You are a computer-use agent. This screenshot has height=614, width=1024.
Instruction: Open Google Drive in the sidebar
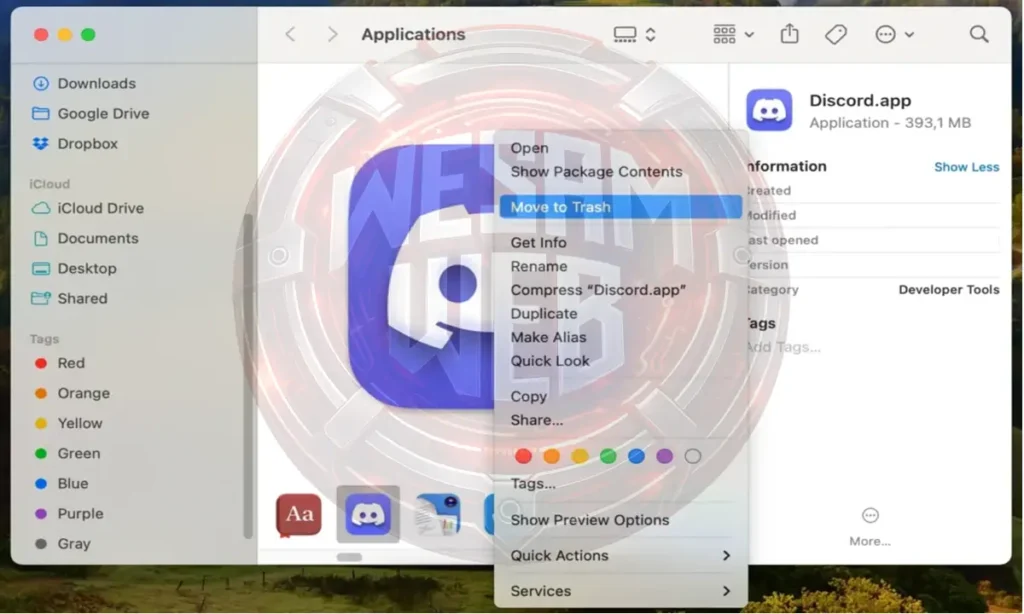coord(90,114)
